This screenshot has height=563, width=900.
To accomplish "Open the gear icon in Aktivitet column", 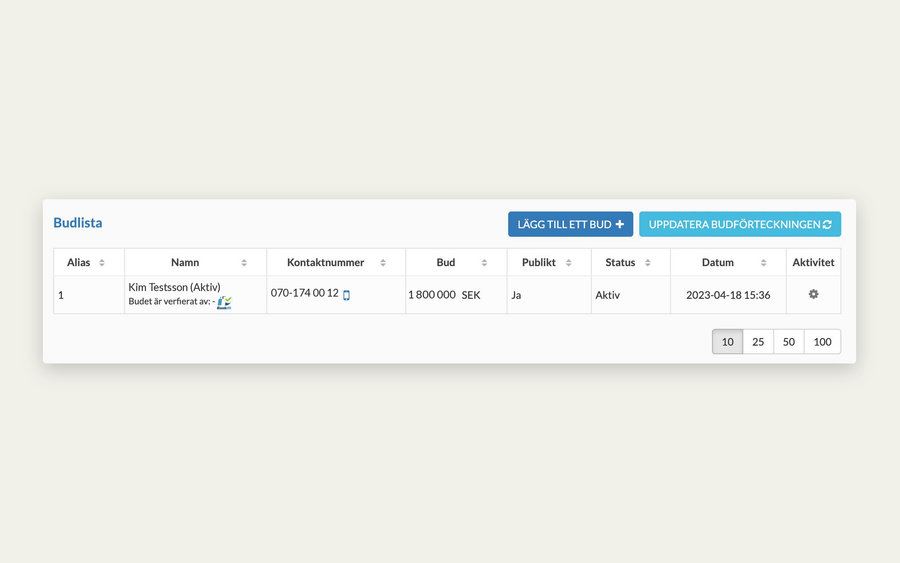I will coord(813,294).
